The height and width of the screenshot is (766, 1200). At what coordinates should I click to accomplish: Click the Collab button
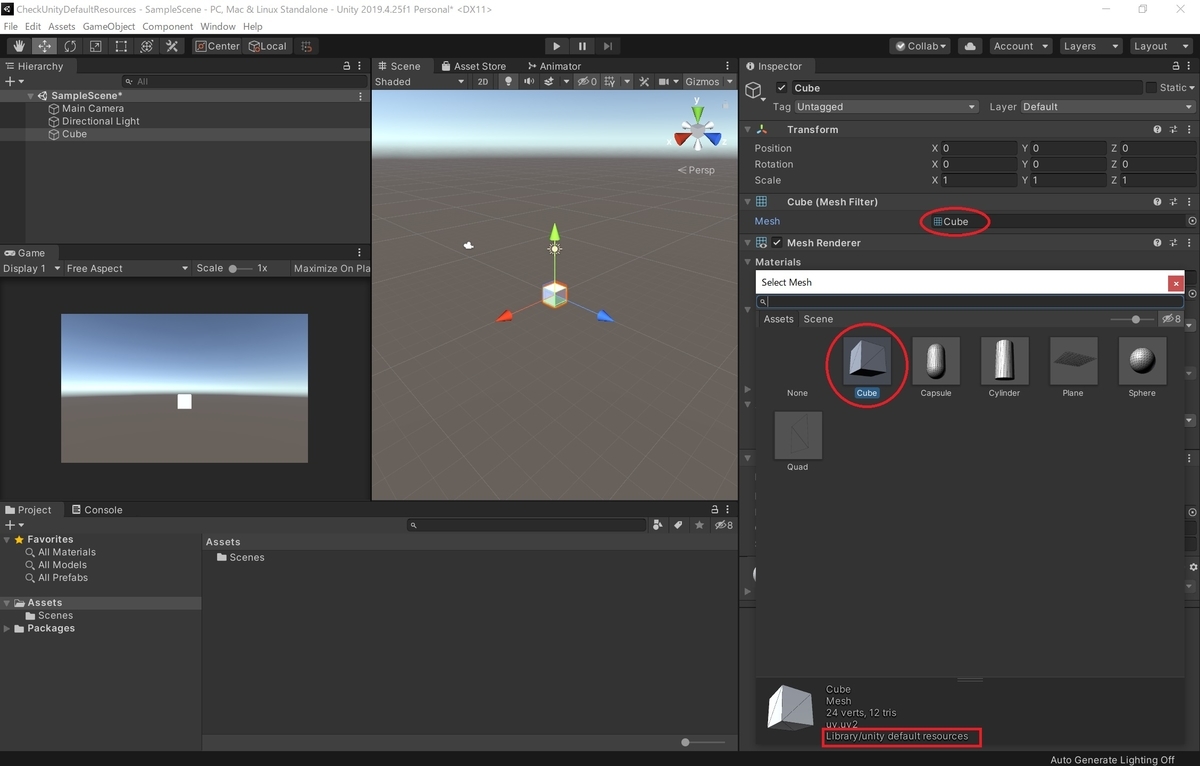point(919,45)
